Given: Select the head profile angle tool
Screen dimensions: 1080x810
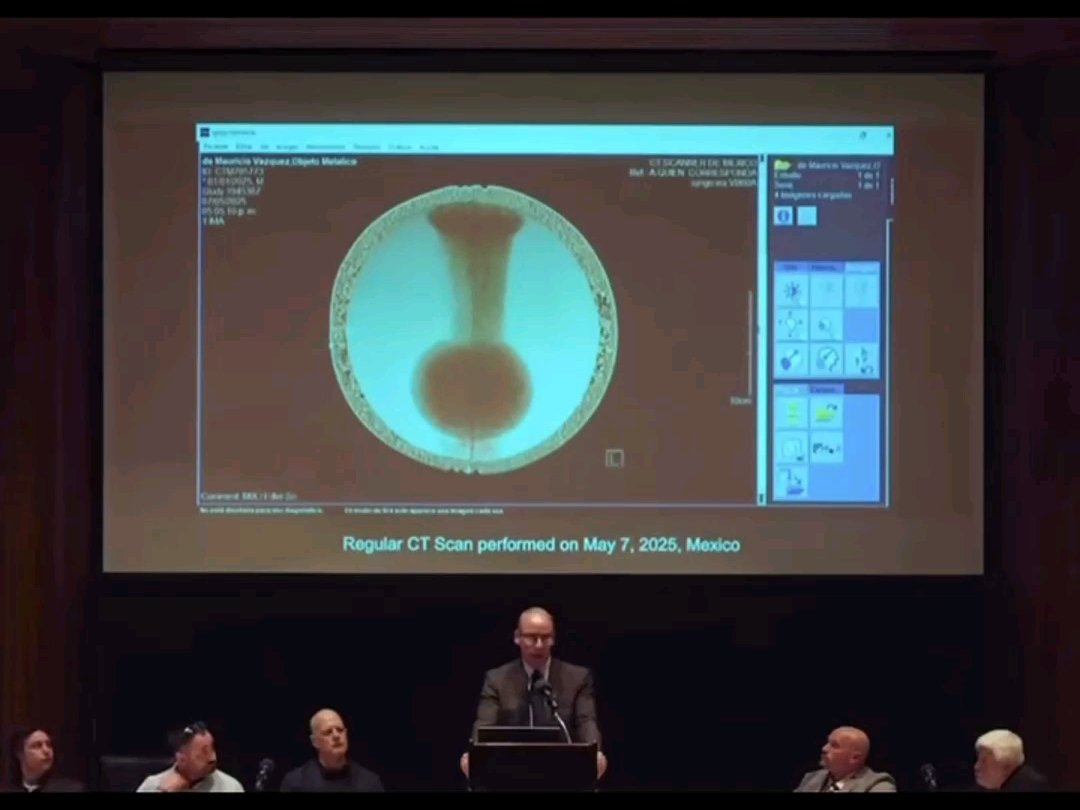Looking at the screenshot, I should [x=827, y=360].
